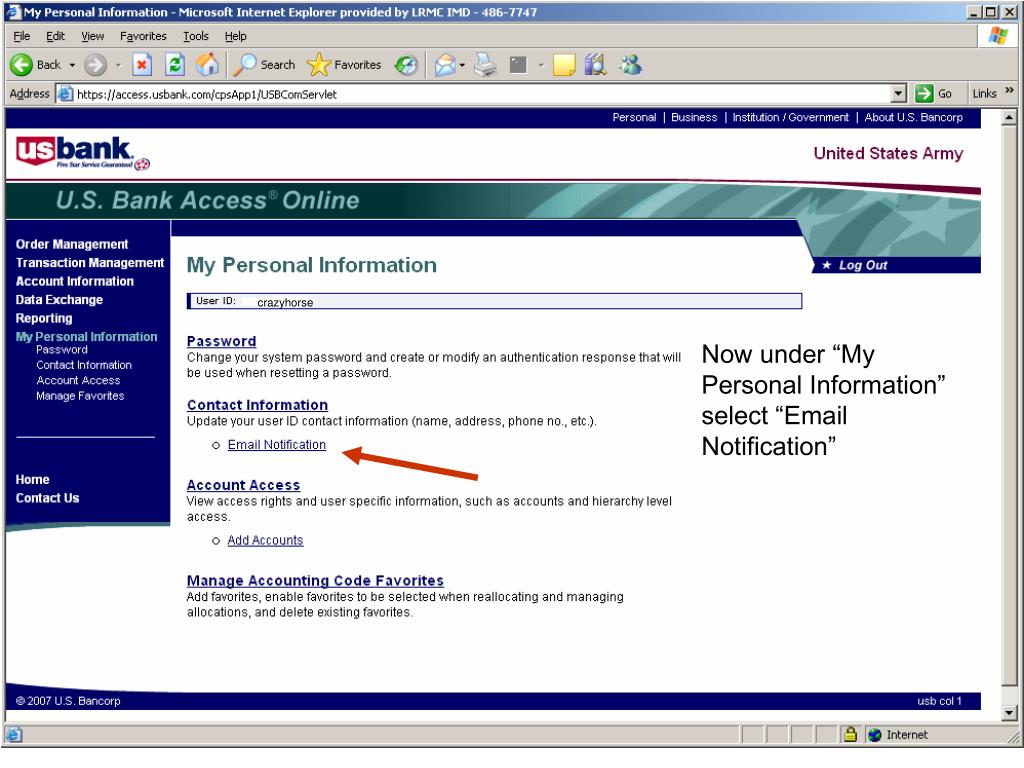Select Order Management in sidebar
This screenshot has height=768, width=1024.
pyautogui.click(x=72, y=244)
